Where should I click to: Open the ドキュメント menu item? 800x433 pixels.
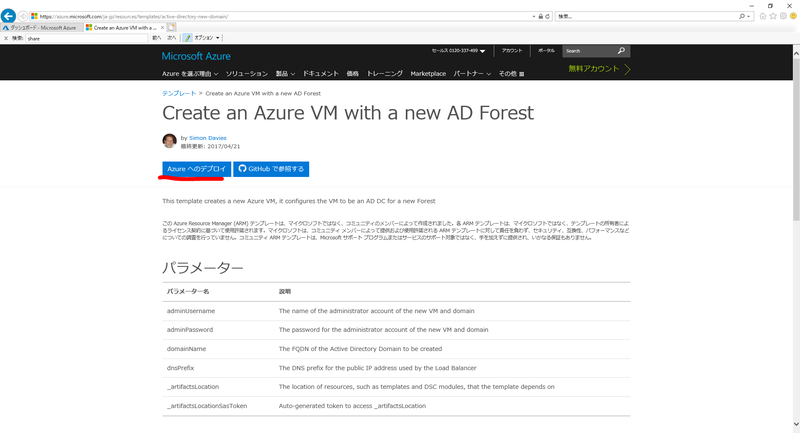click(320, 74)
